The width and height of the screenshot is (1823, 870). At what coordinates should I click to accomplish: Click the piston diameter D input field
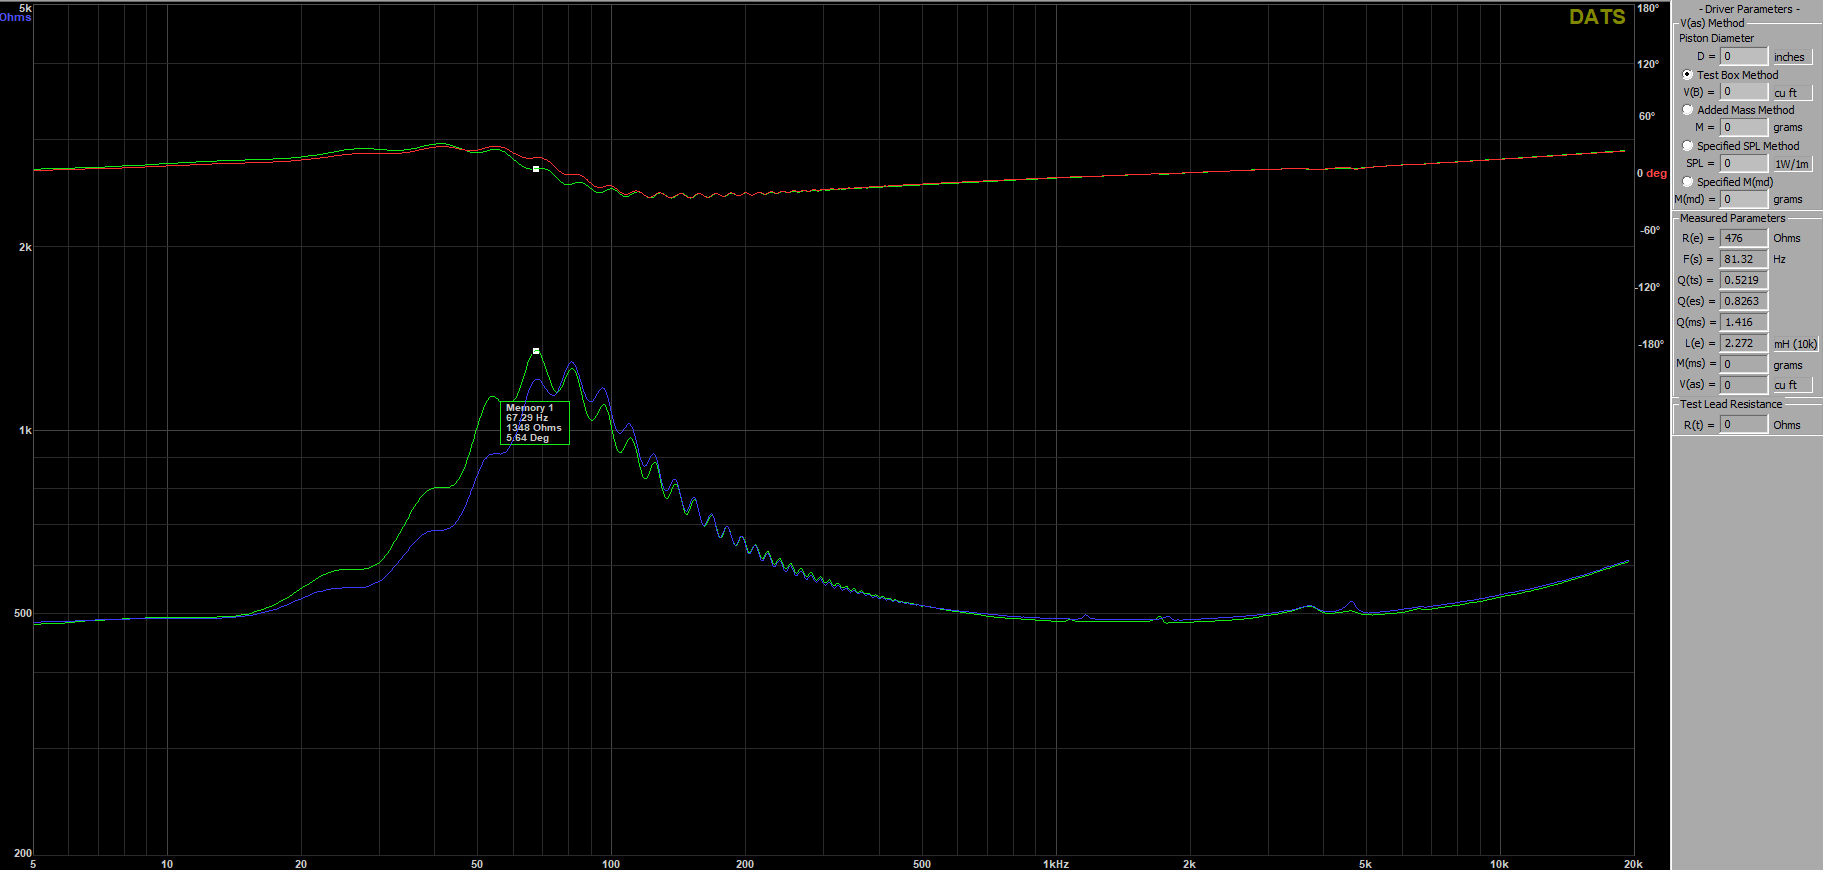point(1743,57)
